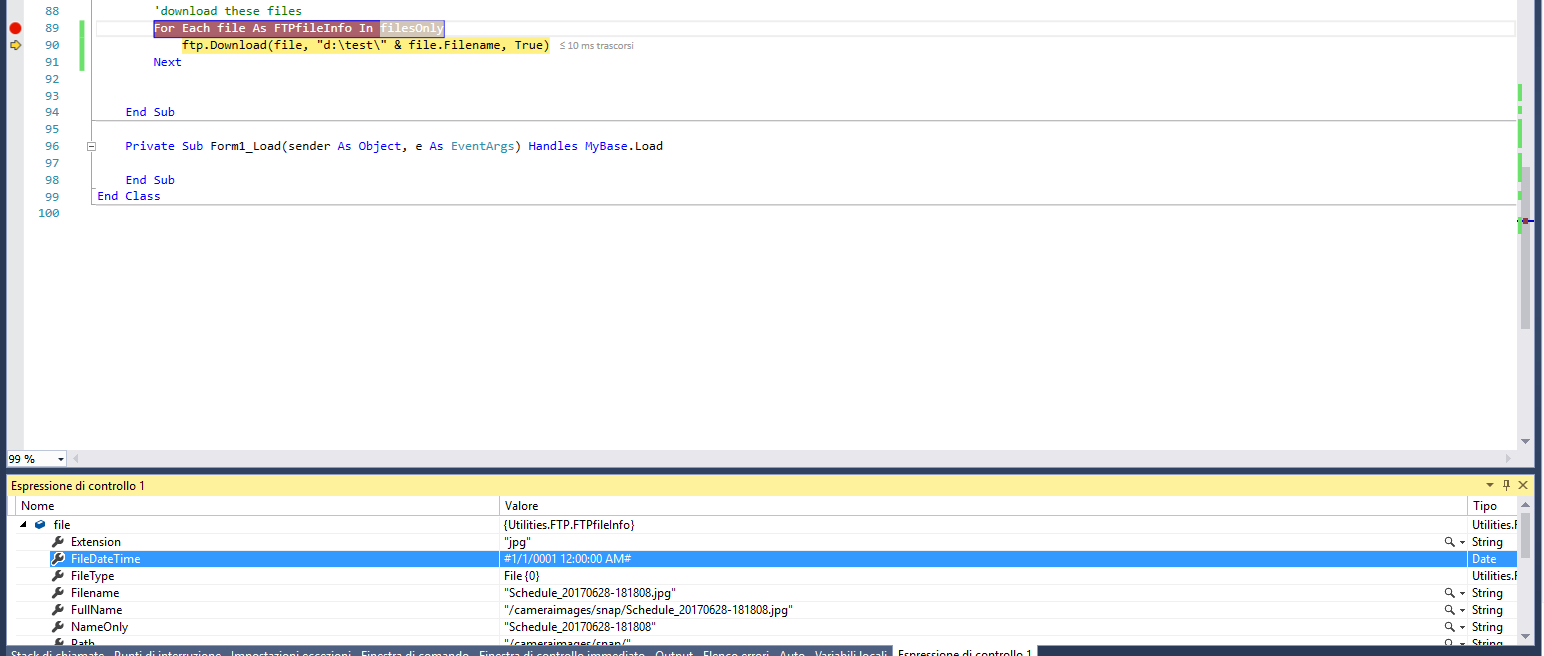Open the watch panel window position menu
This screenshot has height=656, width=1544.
coord(1490,485)
